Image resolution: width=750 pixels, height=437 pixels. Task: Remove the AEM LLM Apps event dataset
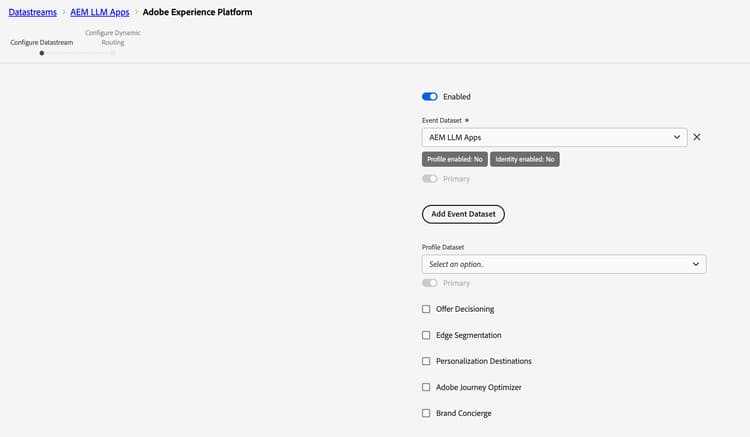click(x=697, y=137)
